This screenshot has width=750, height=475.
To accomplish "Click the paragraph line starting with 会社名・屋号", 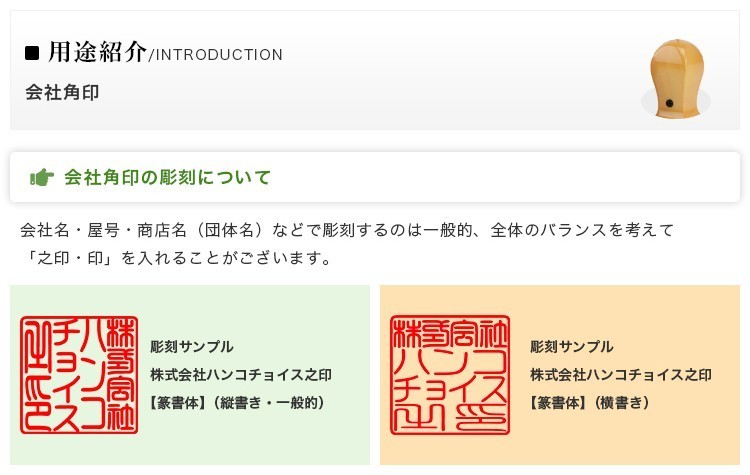I will point(346,230).
